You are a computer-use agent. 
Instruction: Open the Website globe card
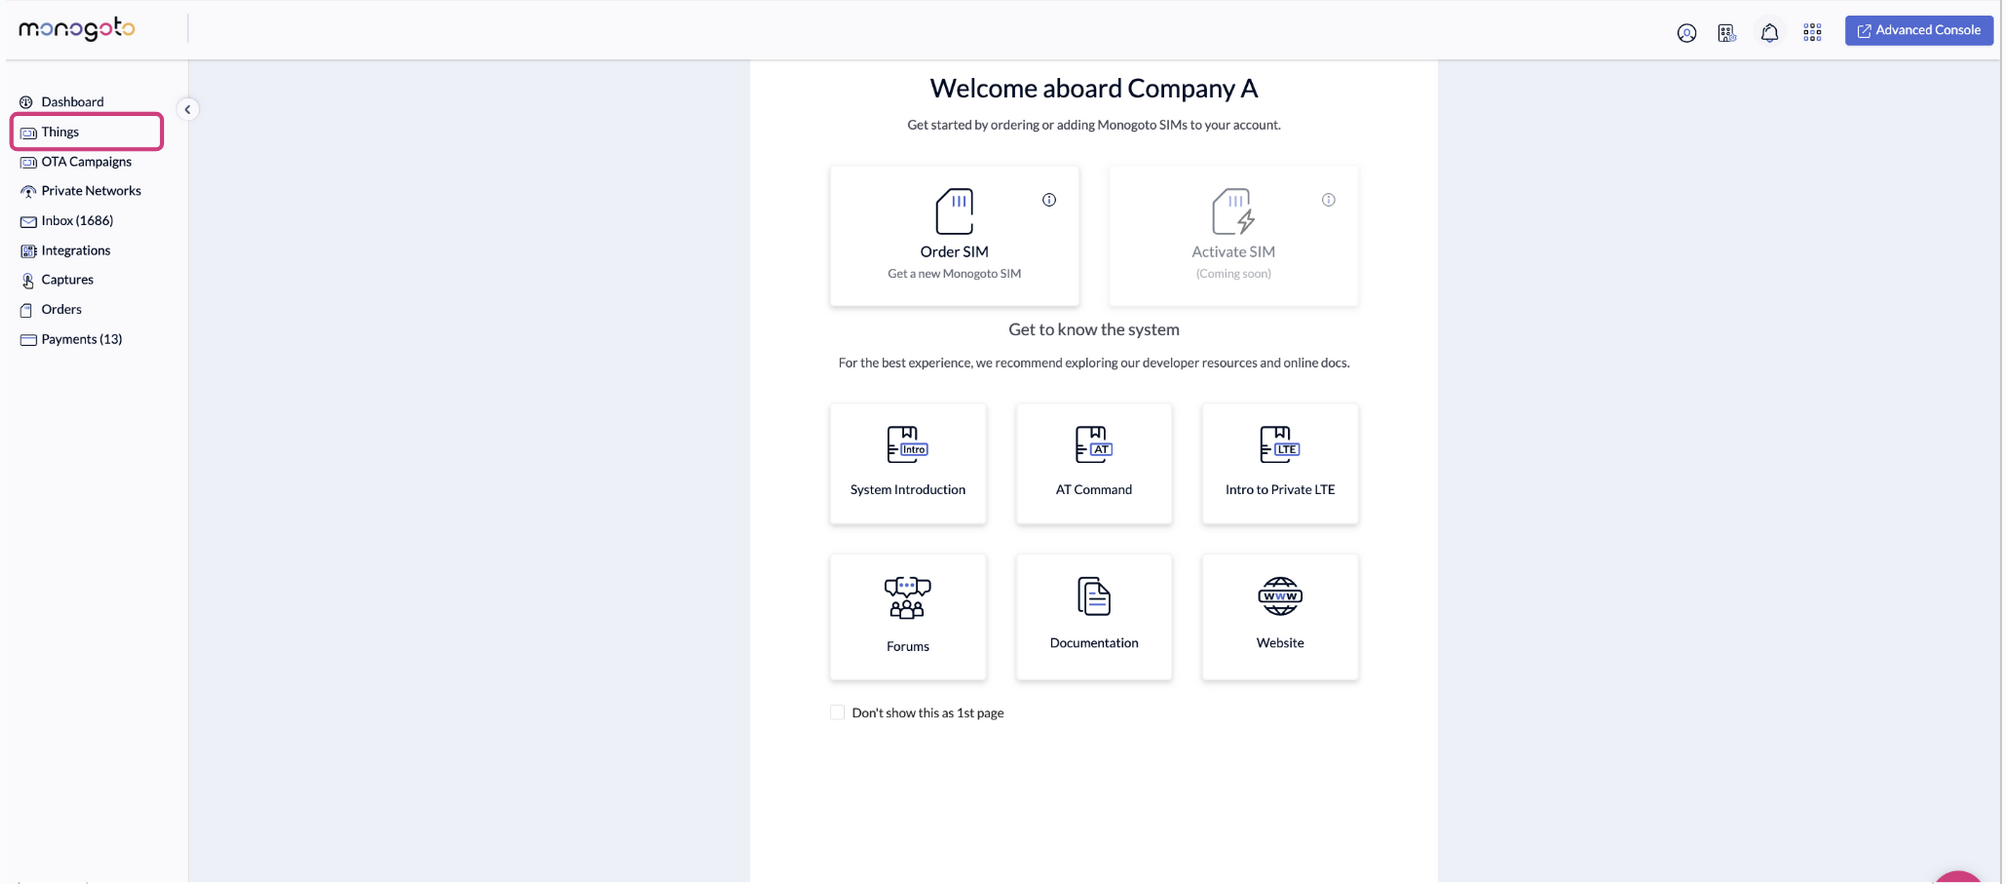point(1279,617)
